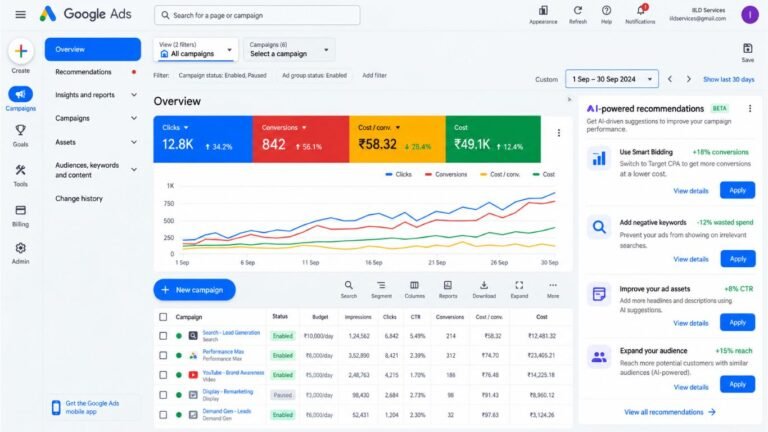Open the Notifications bell
This screenshot has width=768, height=432.
(x=641, y=10)
